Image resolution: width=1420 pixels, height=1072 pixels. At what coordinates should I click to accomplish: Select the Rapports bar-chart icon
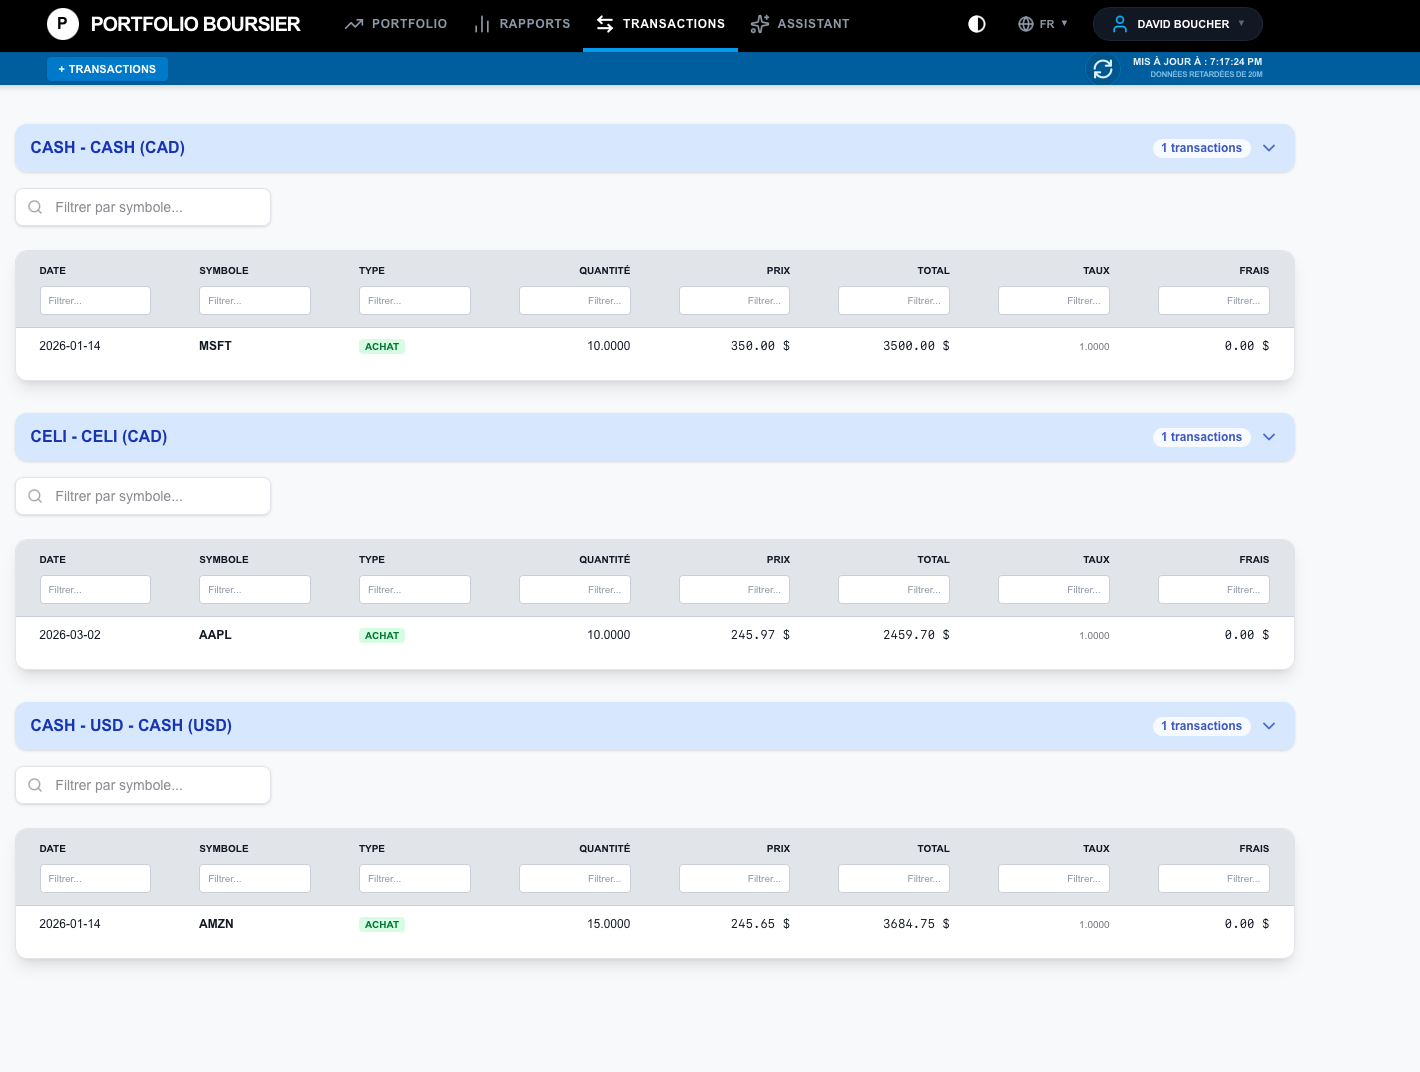483,23
